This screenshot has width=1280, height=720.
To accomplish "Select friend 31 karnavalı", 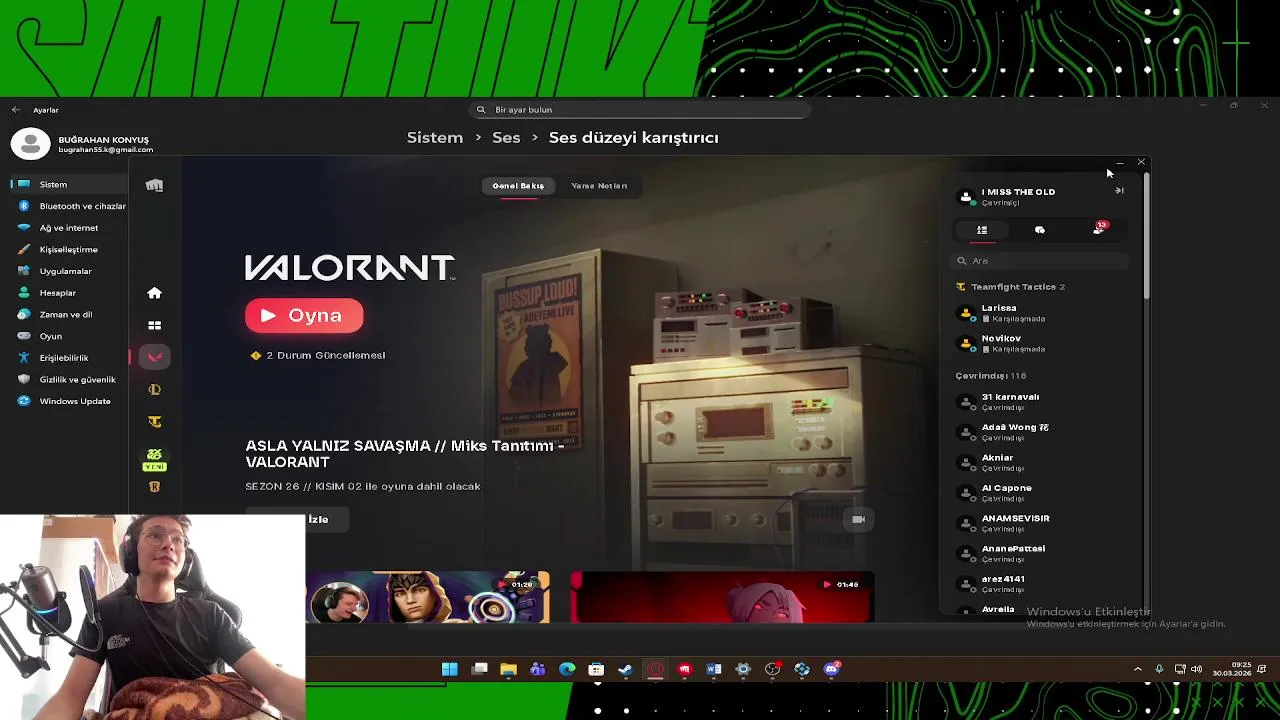I will (x=1040, y=402).
